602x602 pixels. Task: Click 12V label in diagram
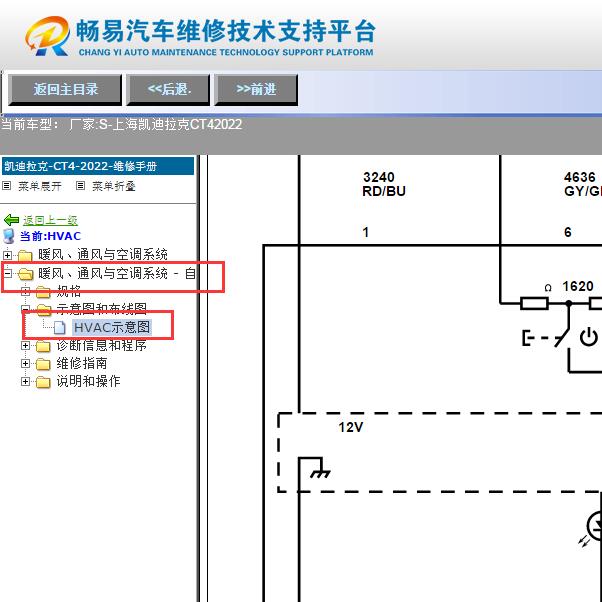click(x=351, y=427)
